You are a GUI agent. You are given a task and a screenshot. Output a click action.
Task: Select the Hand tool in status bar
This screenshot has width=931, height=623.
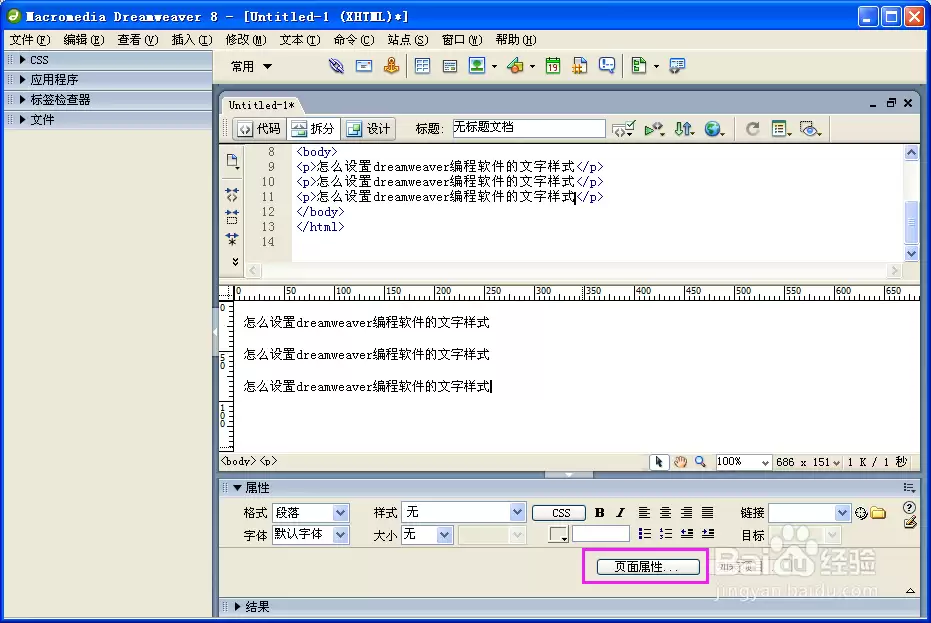click(680, 462)
